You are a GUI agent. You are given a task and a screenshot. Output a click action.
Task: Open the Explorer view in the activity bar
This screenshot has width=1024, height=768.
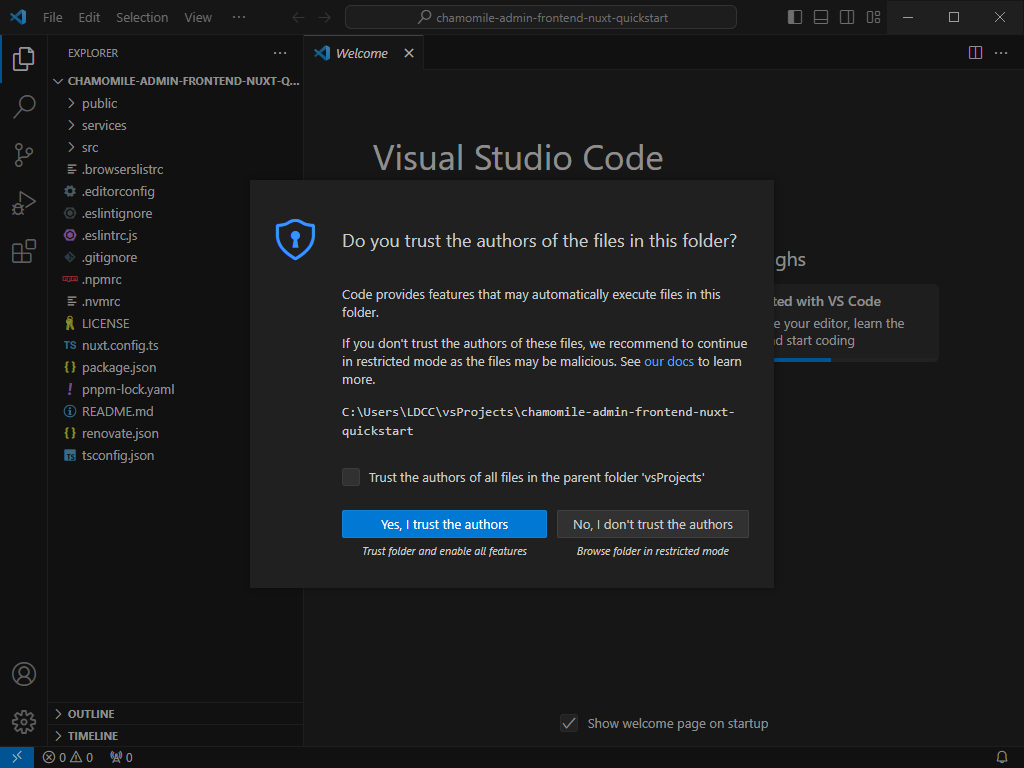click(24, 59)
